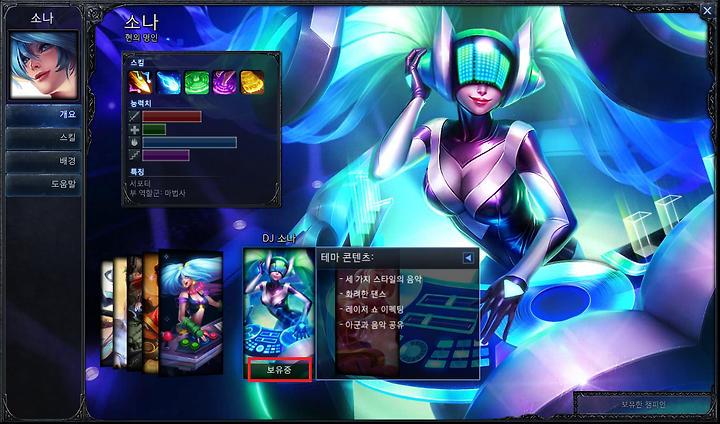Select the blue orb Hymn of Valor skill icon

pos(169,82)
